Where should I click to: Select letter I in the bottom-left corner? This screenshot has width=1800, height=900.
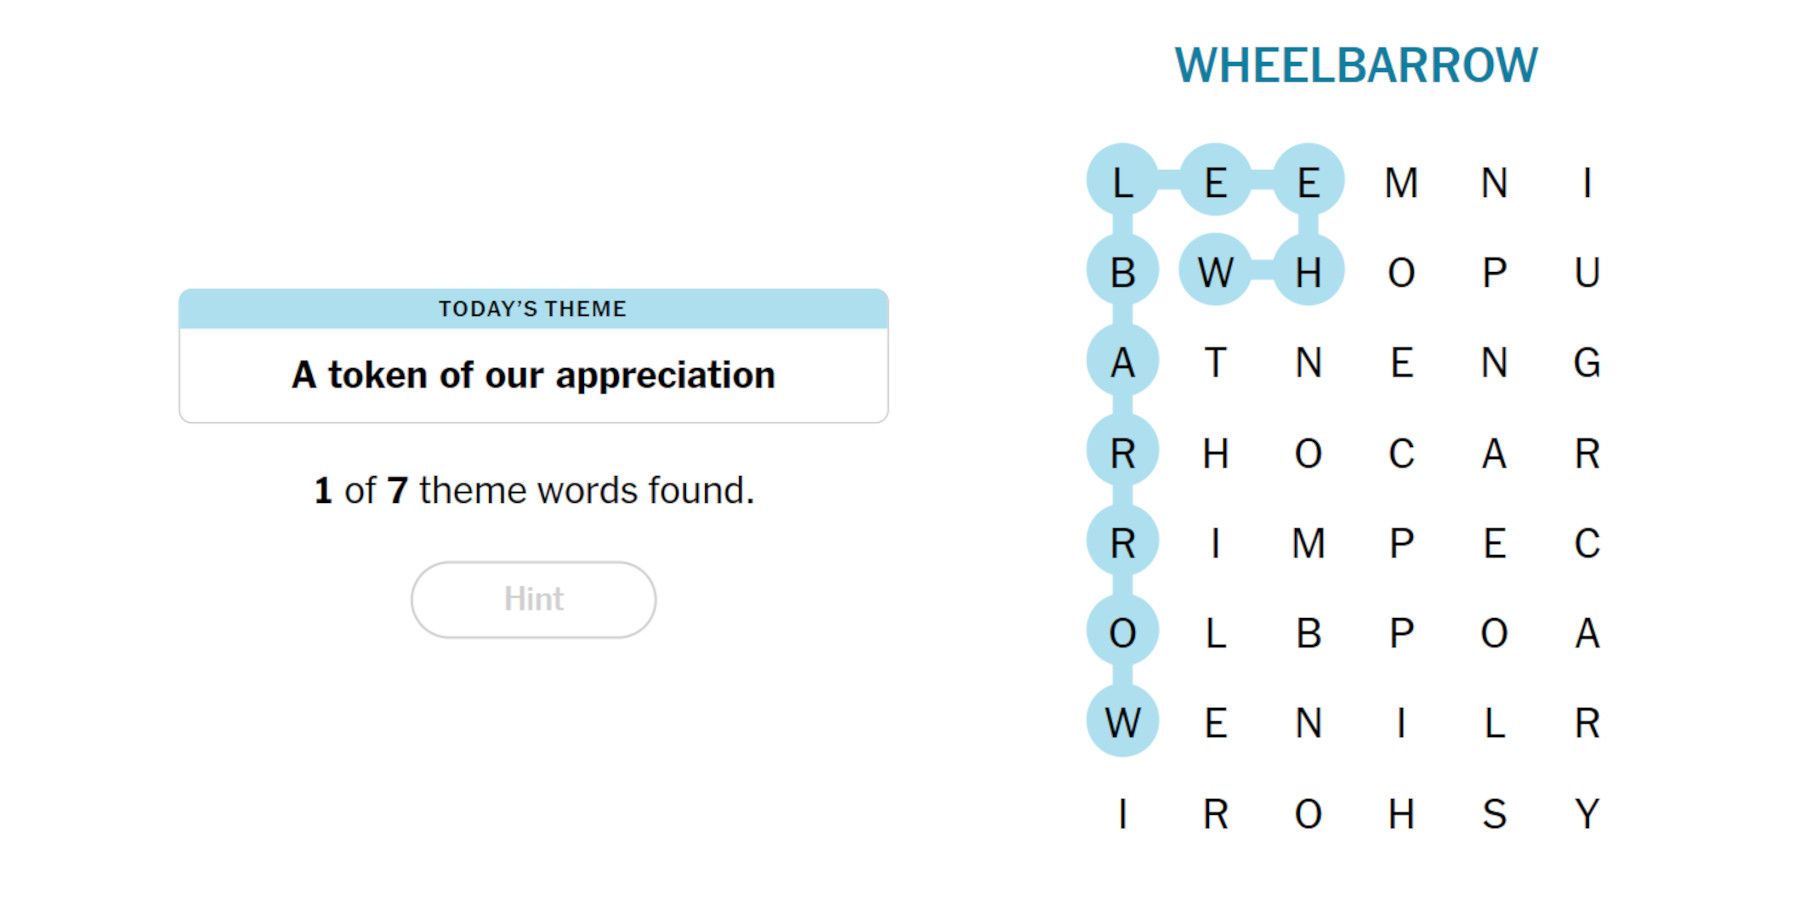click(x=1122, y=814)
